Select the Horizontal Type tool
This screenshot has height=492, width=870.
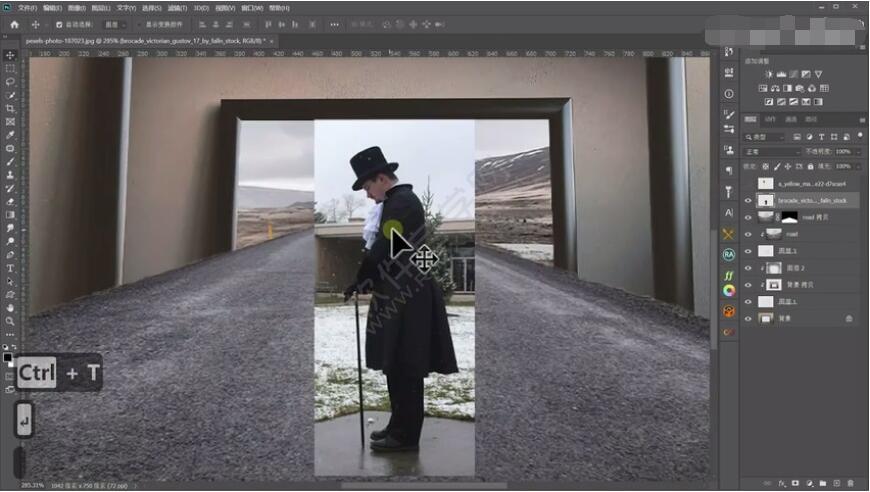pyautogui.click(x=10, y=268)
